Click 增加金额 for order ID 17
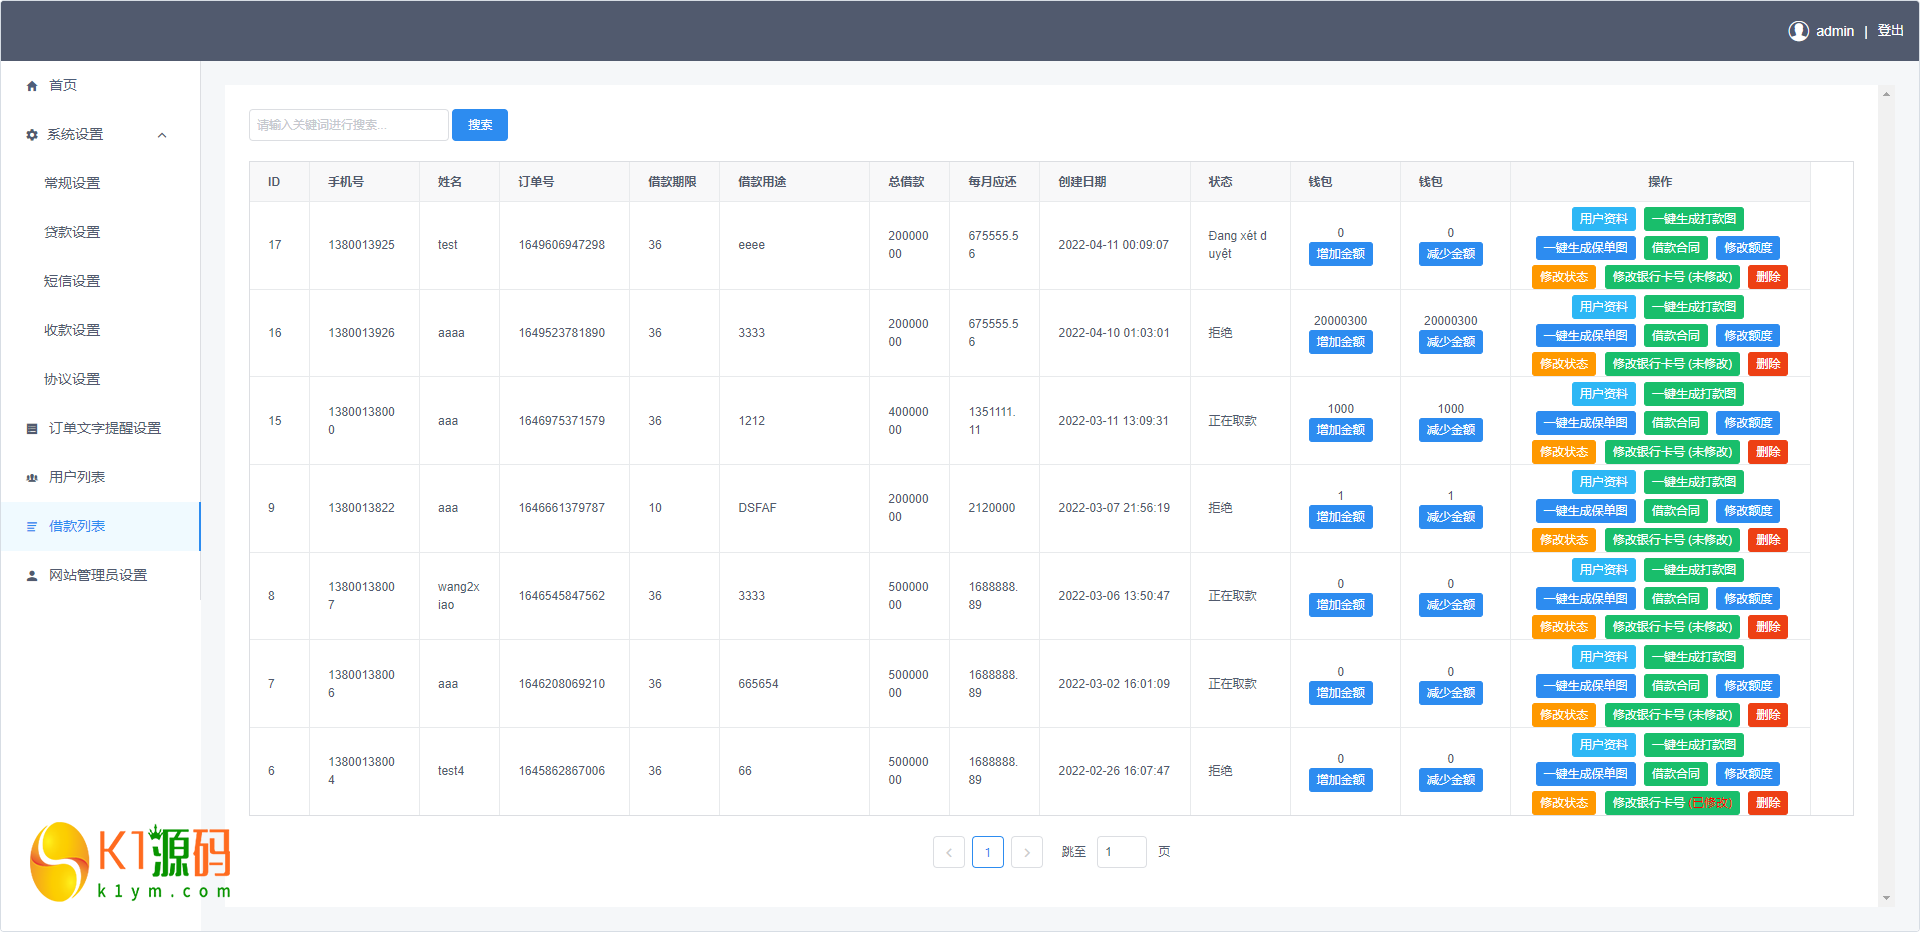1920x932 pixels. (1340, 254)
